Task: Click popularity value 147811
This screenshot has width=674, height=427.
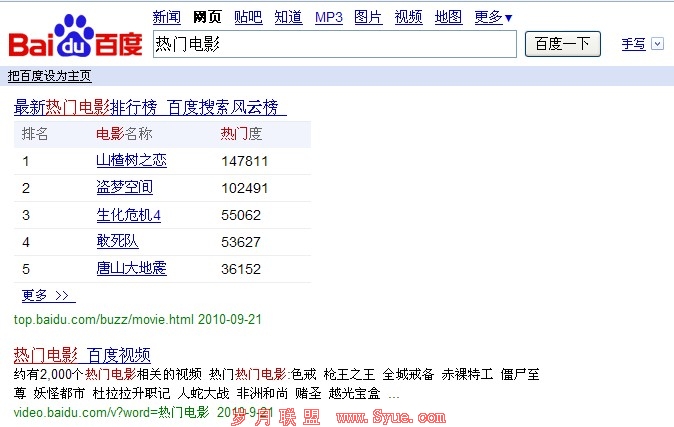Action: coord(245,161)
